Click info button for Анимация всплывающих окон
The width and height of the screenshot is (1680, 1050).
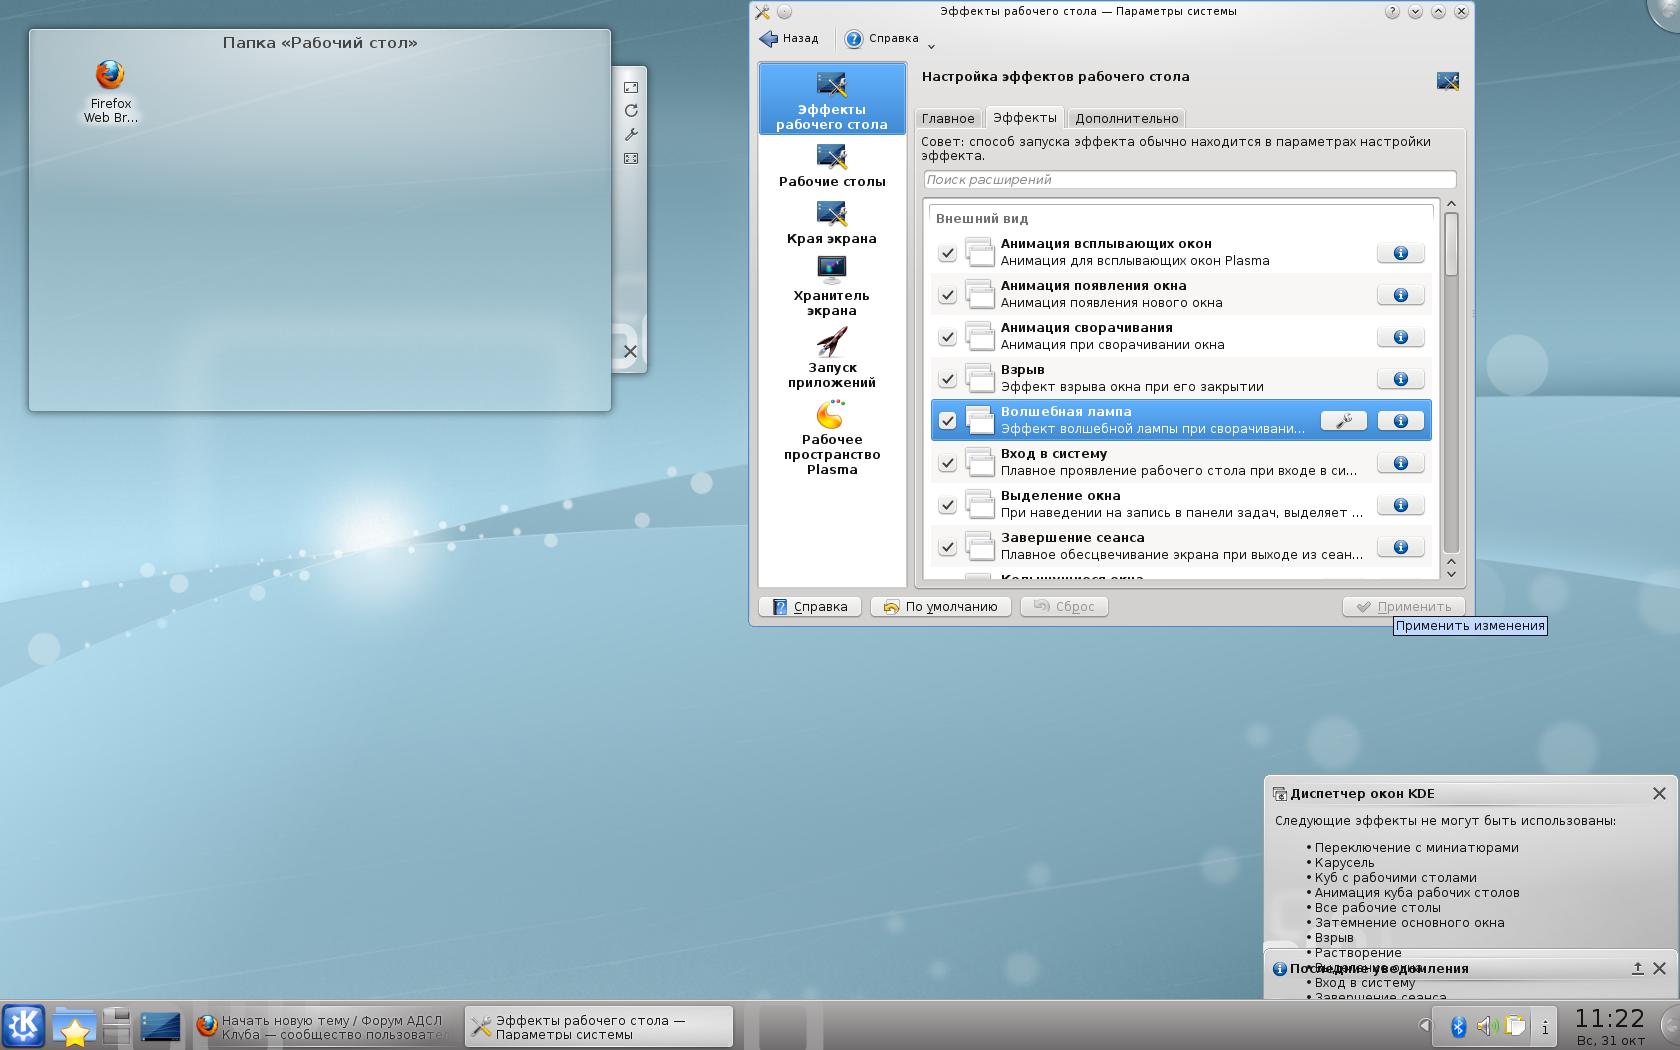pyautogui.click(x=1401, y=253)
